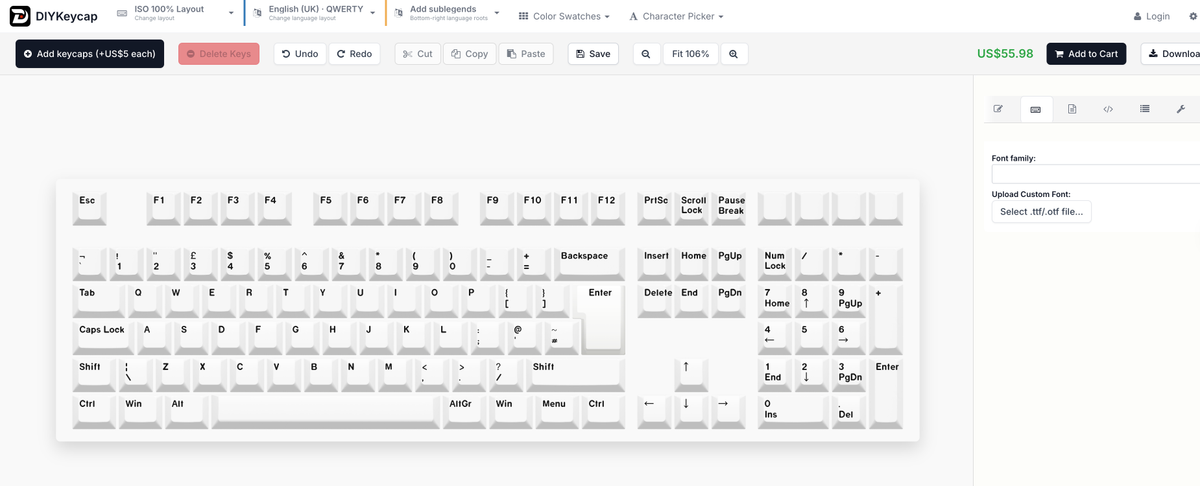Select the numpad 0 Ins keycap
The width and height of the screenshot is (1200, 486).
(795, 412)
